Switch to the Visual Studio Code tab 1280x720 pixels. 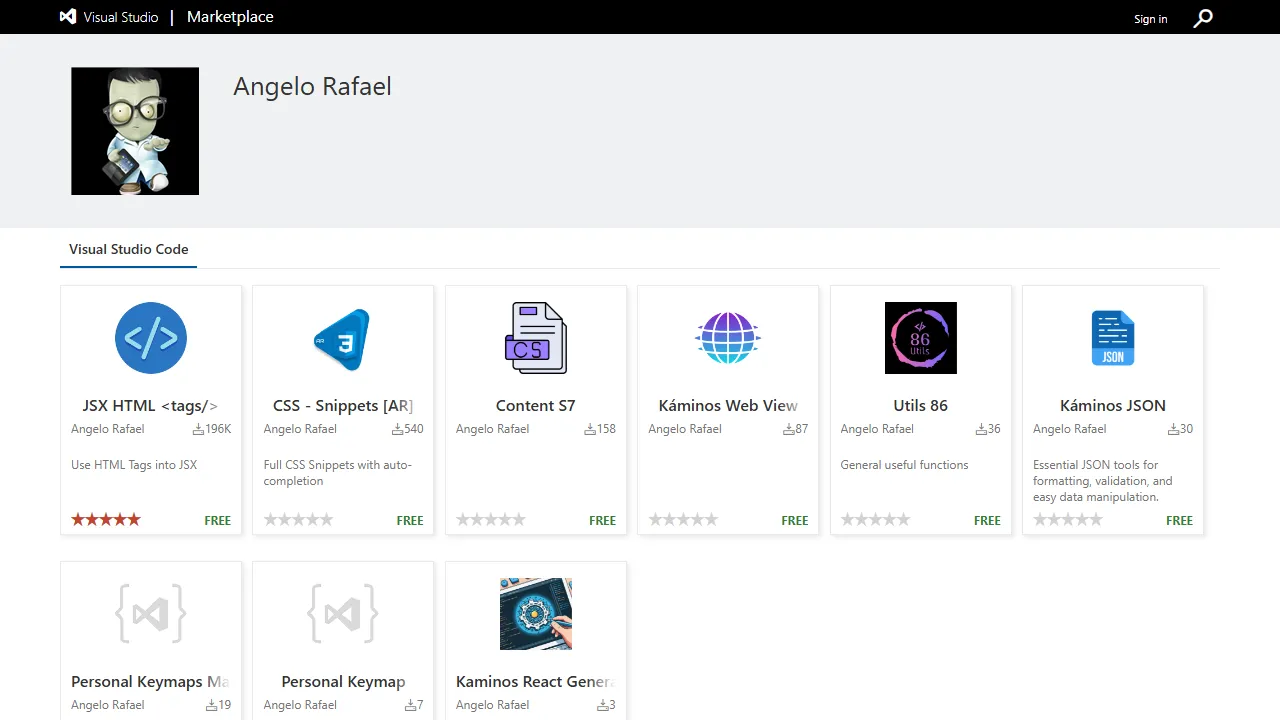pos(128,249)
